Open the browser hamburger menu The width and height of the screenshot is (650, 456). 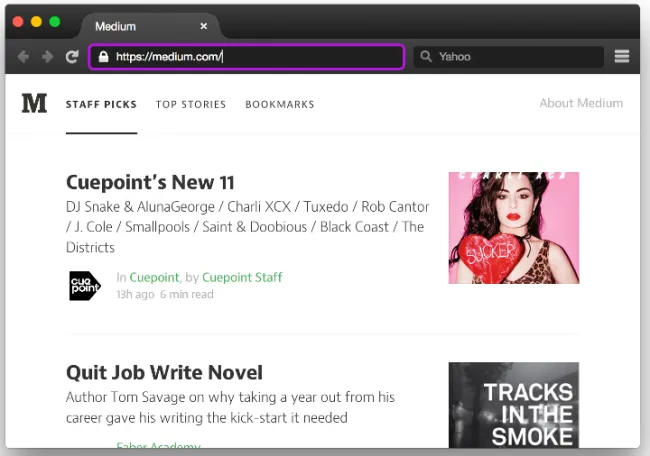coord(622,56)
